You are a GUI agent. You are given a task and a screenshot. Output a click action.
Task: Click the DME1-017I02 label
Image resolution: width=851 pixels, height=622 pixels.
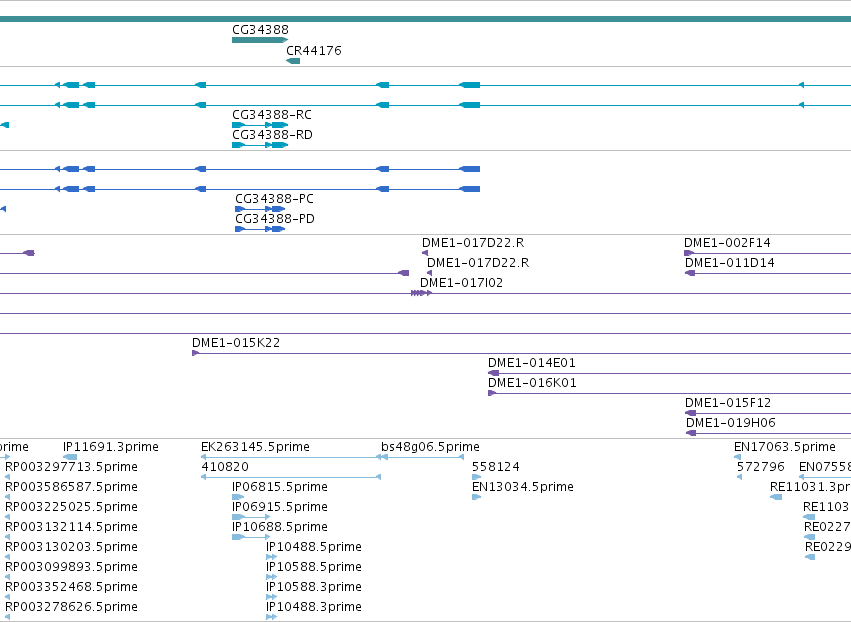point(461,283)
